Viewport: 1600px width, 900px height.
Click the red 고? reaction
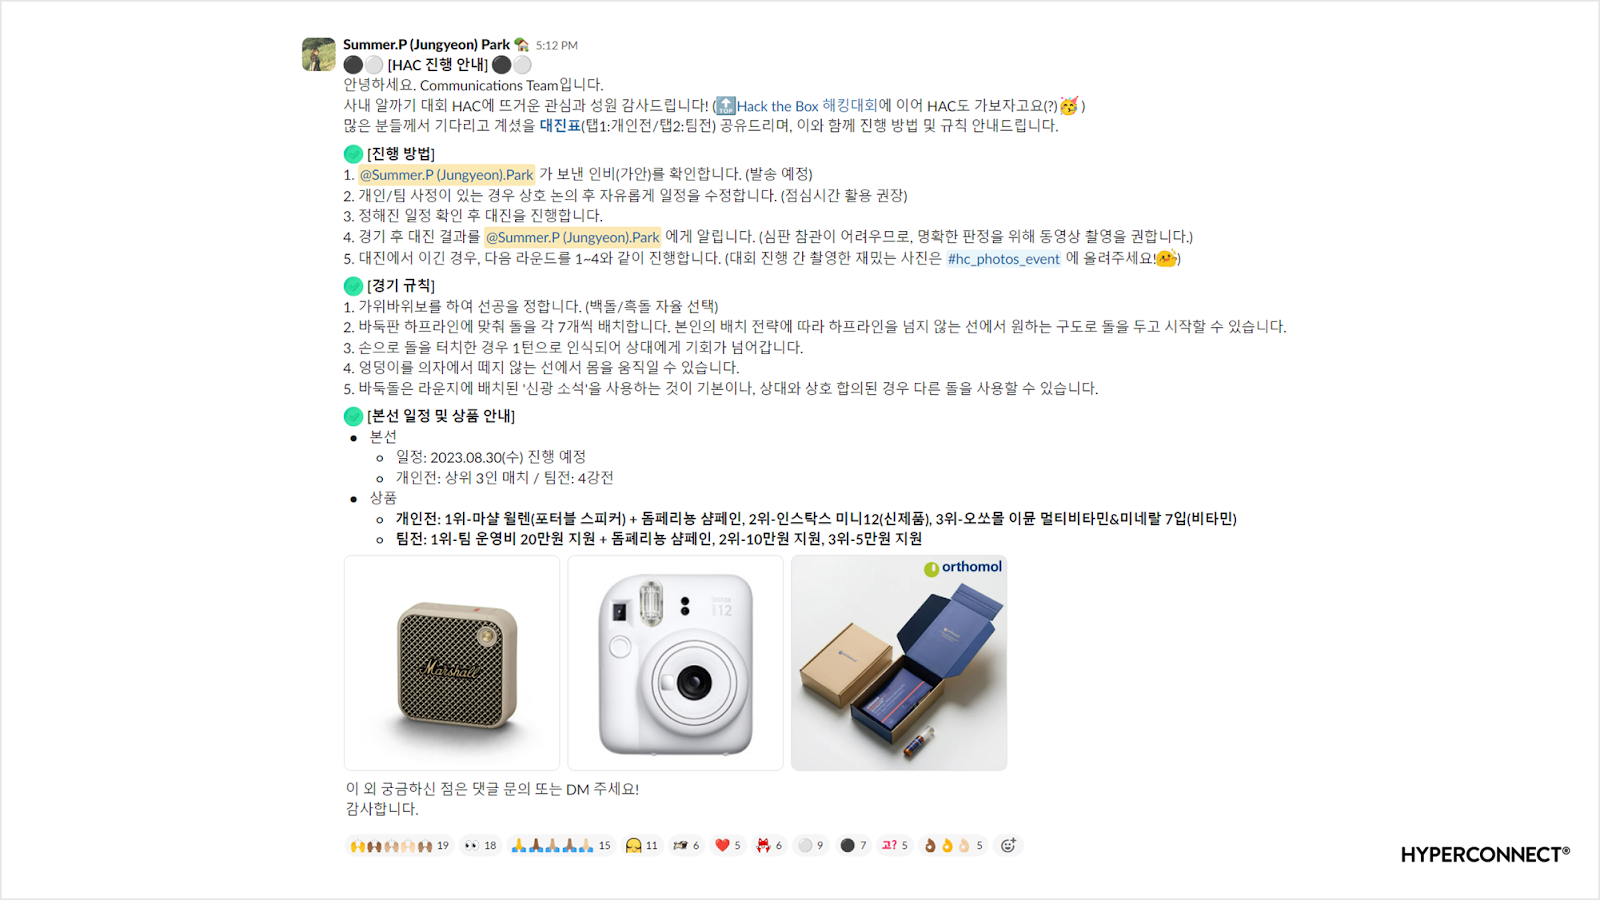pos(895,846)
